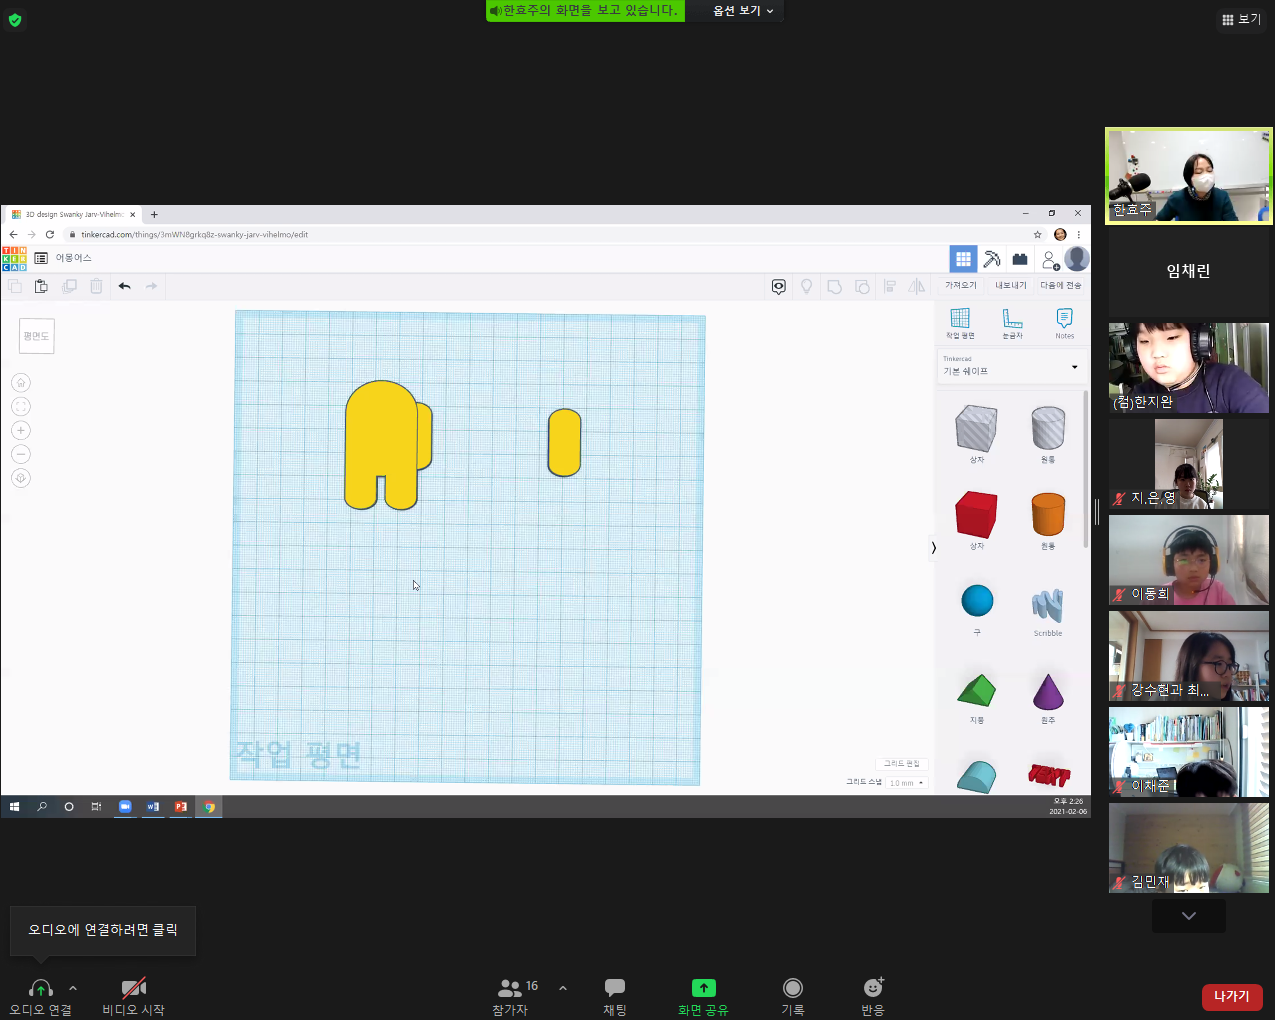Select the 3D design grid view icon
1275x1020 pixels.
(963, 259)
